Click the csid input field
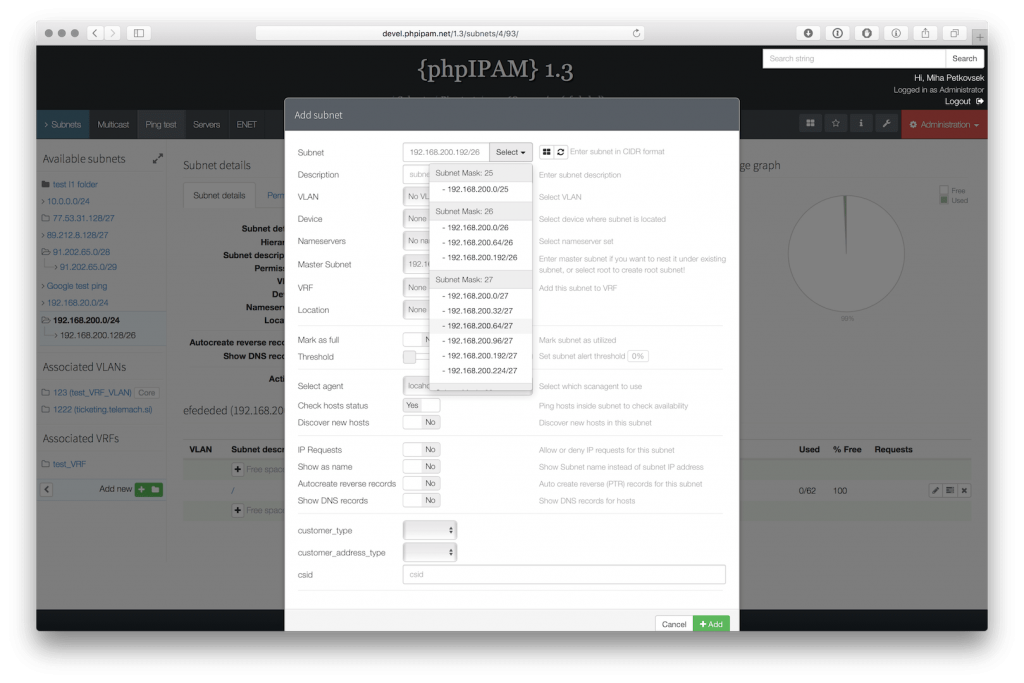This screenshot has height=683, width=1024. 563,574
